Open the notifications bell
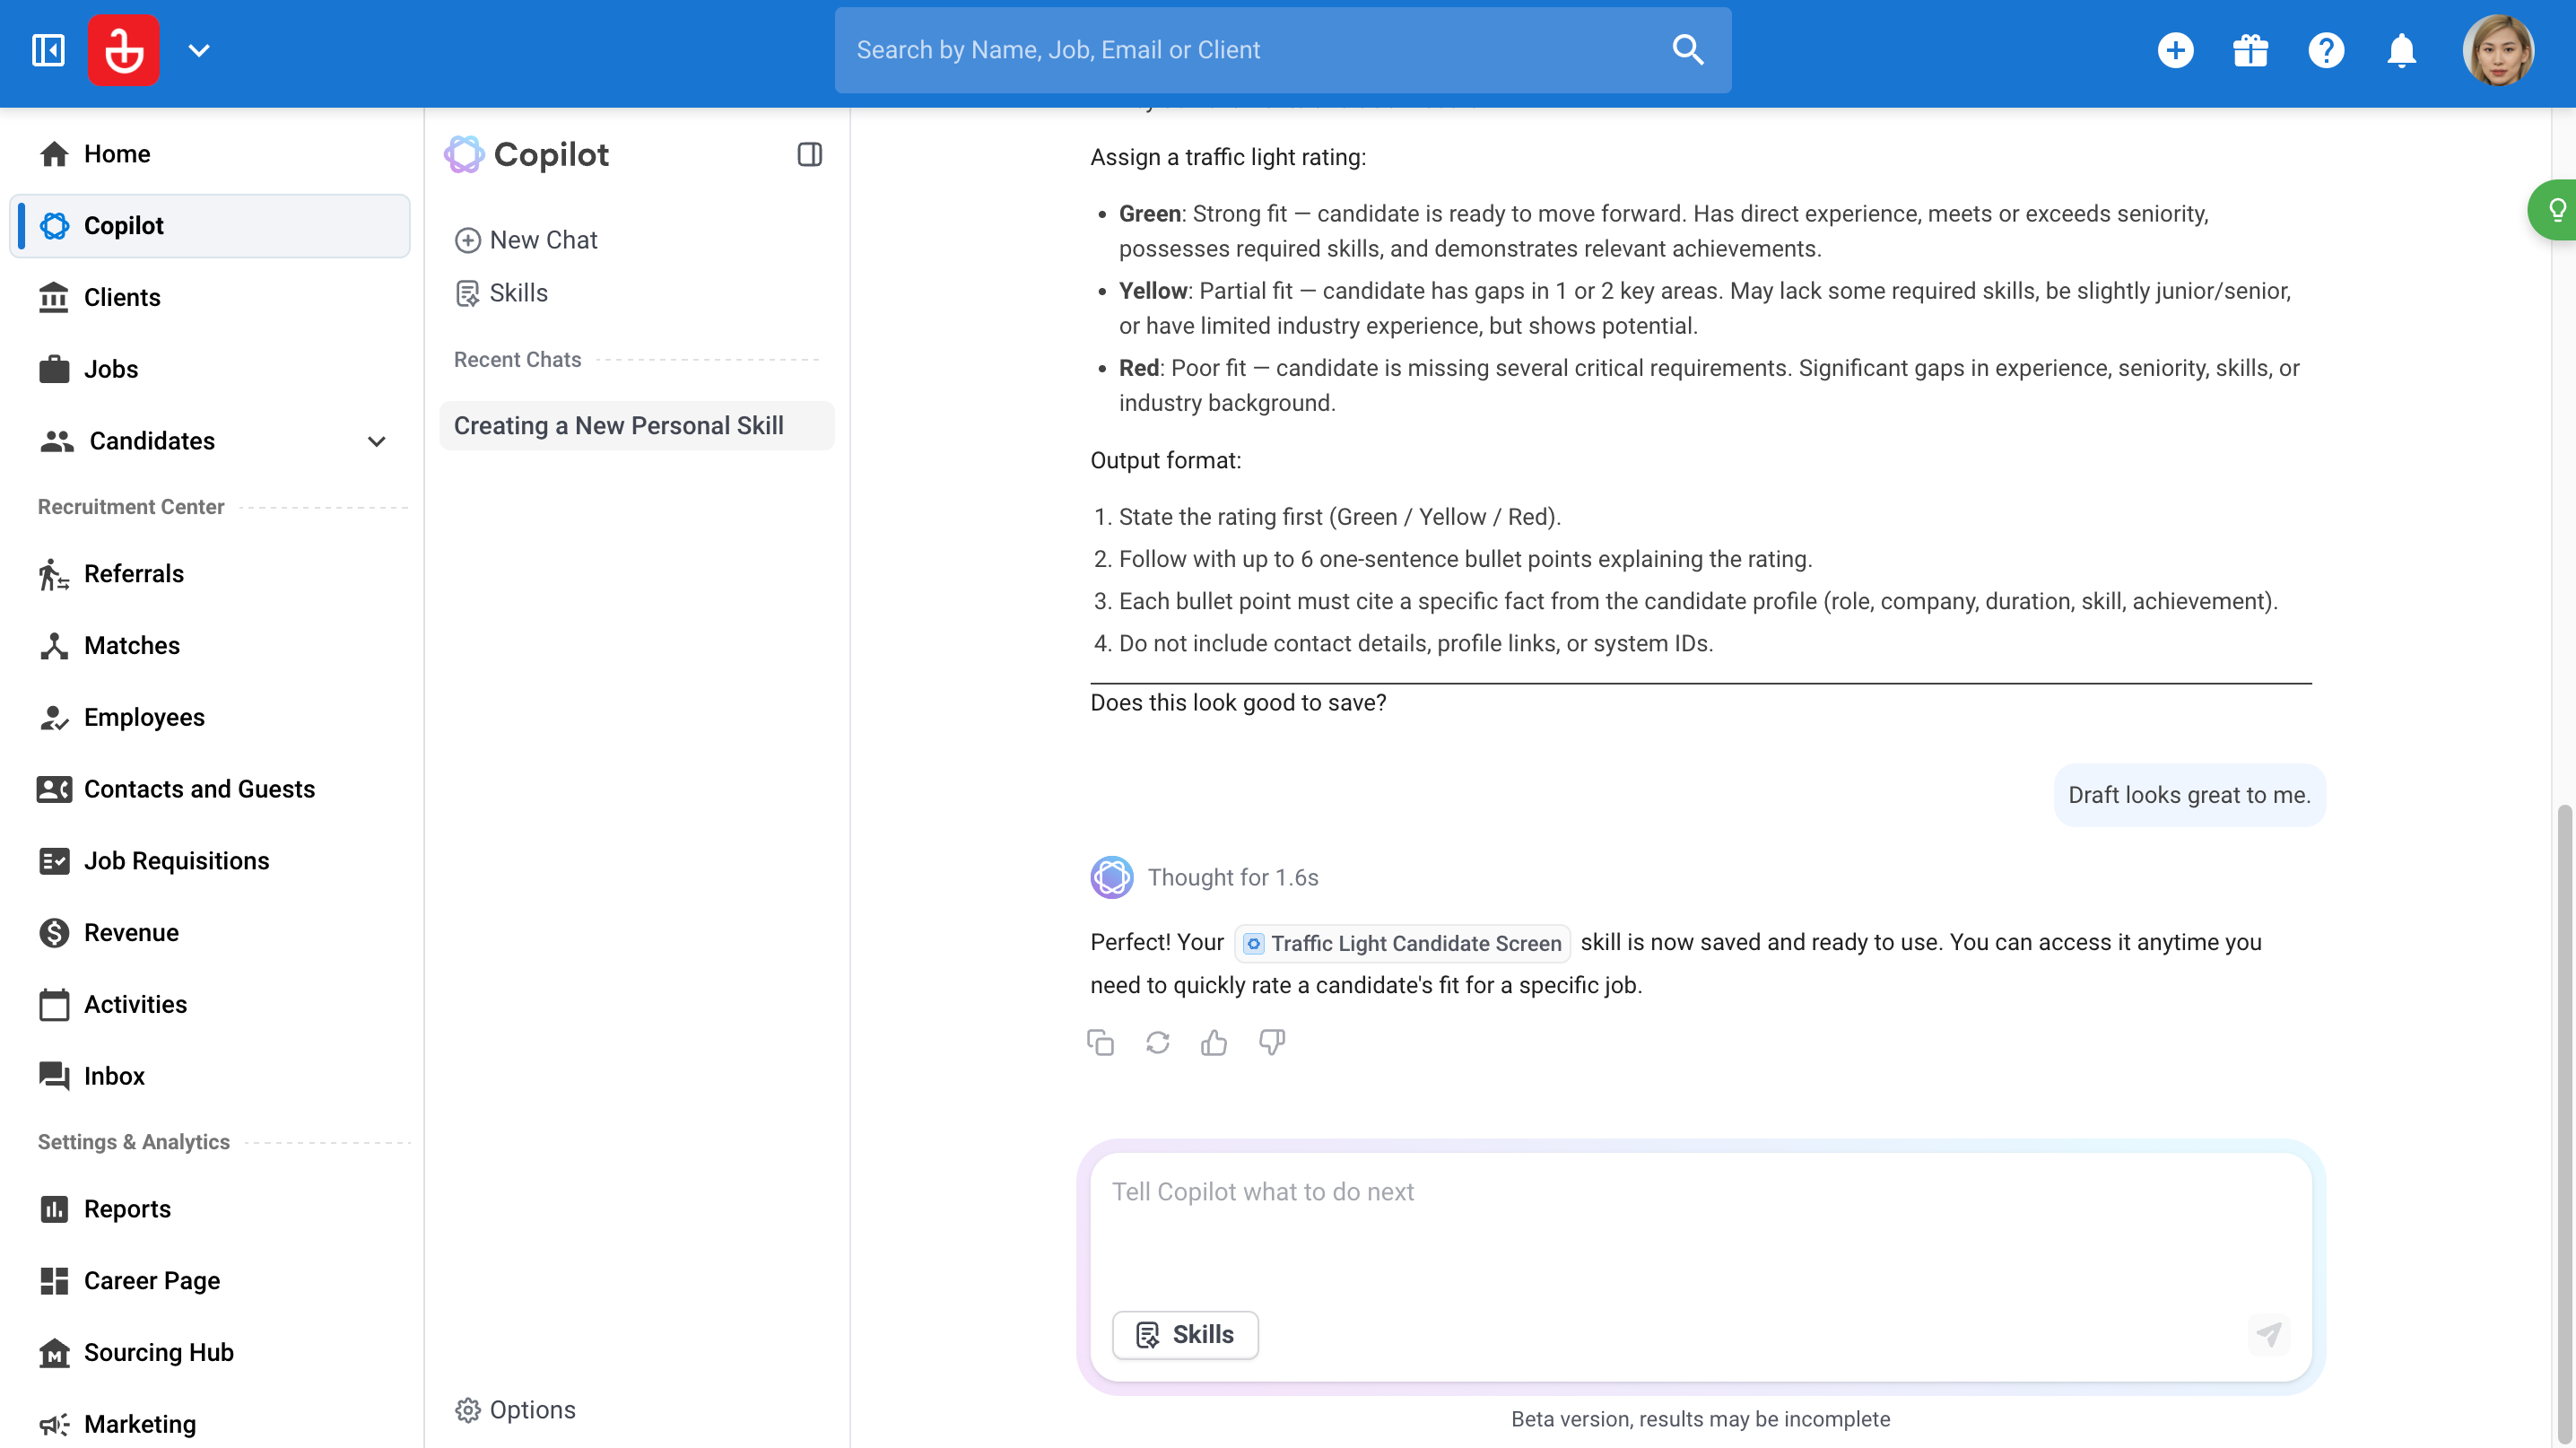Screen dimensions: 2576x1448 point(2401,50)
